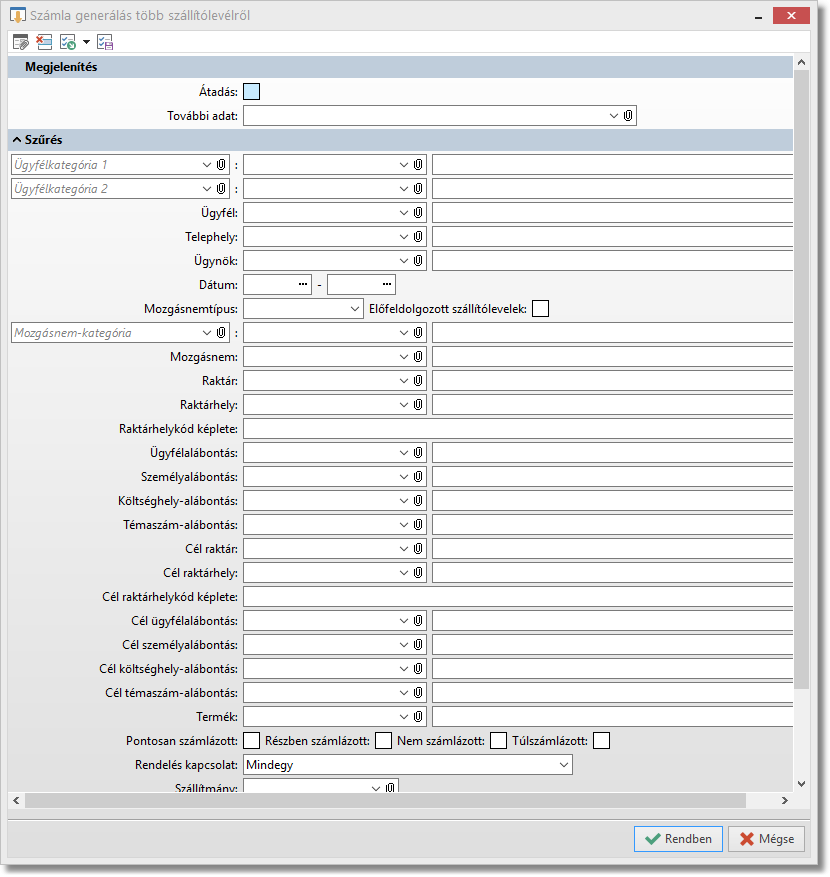Viewport: 830px width, 877px height.
Task: Click paperclip icon beside the Cél személyalábontás field
Action: (x=418, y=645)
